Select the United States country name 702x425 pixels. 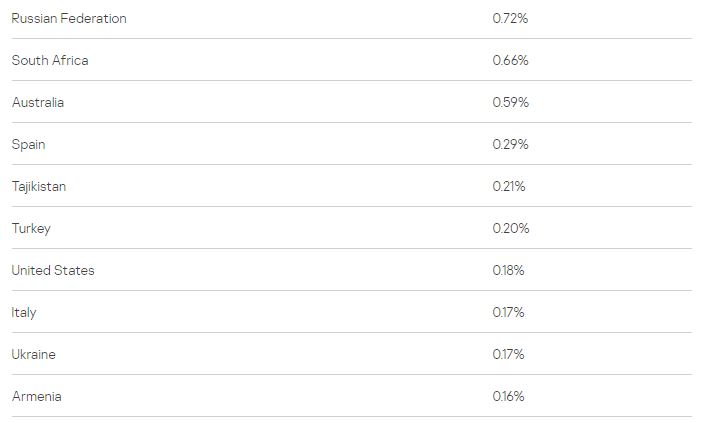[53, 271]
